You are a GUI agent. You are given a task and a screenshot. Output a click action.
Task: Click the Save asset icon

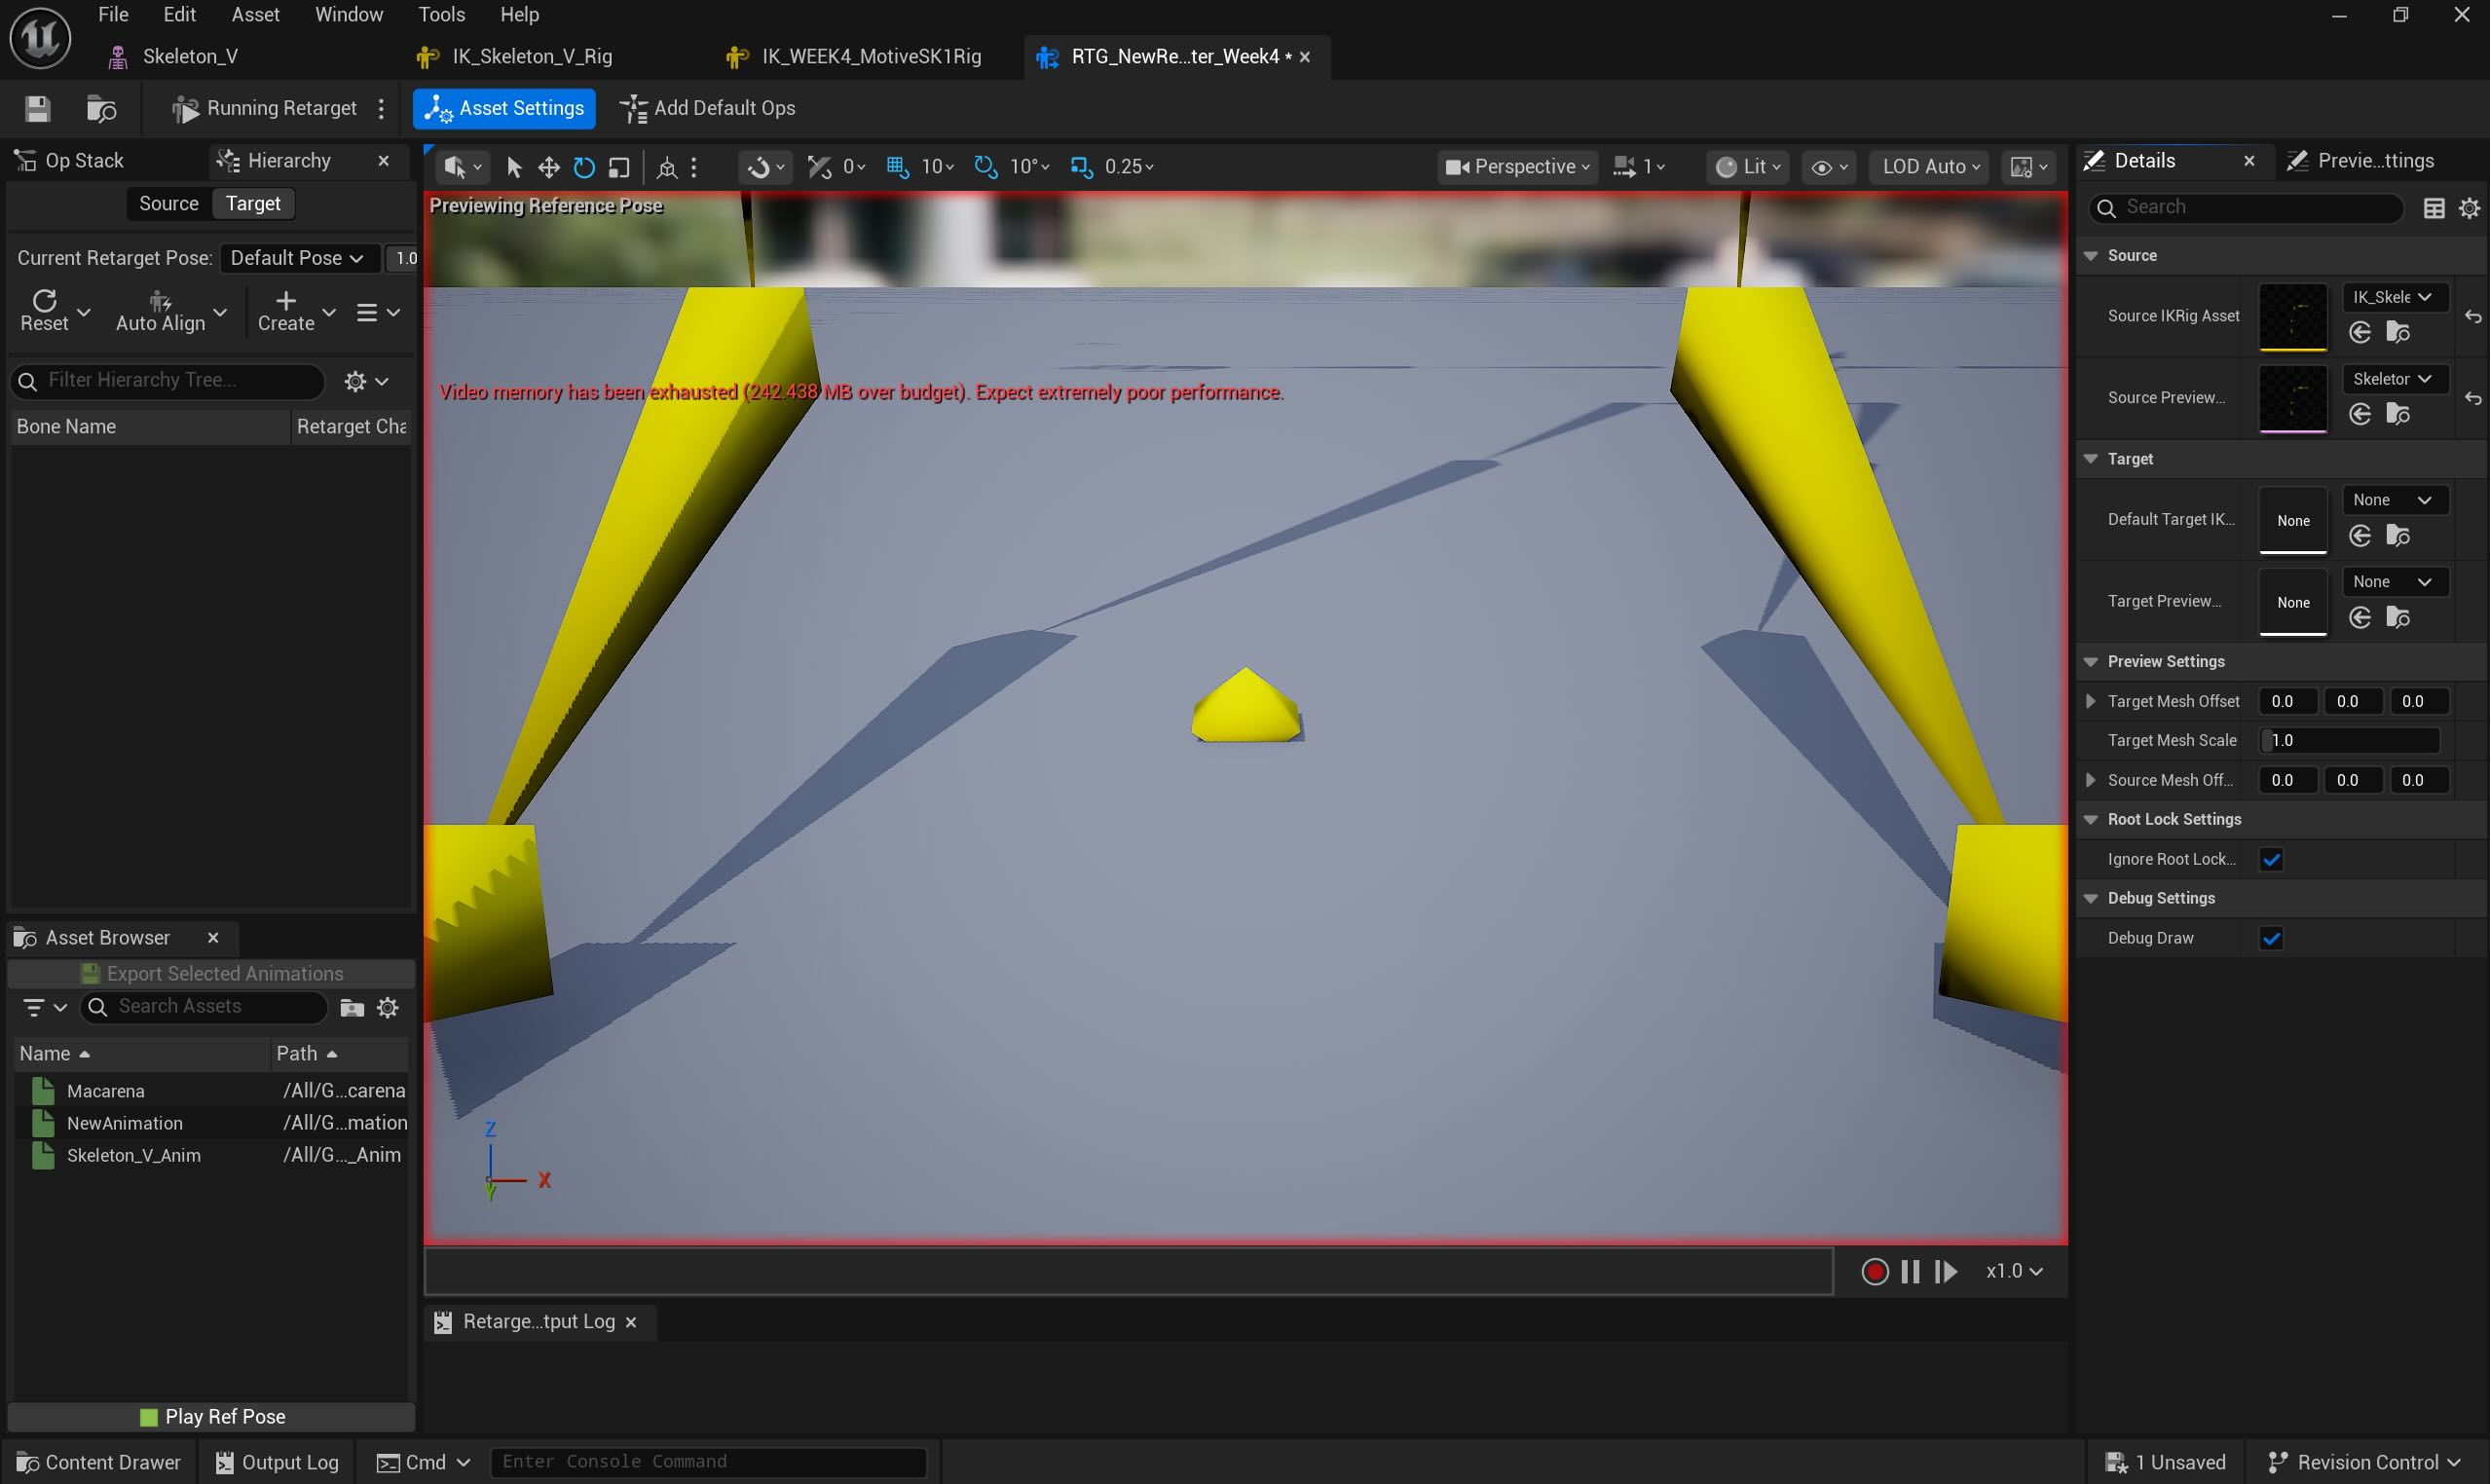(x=37, y=108)
